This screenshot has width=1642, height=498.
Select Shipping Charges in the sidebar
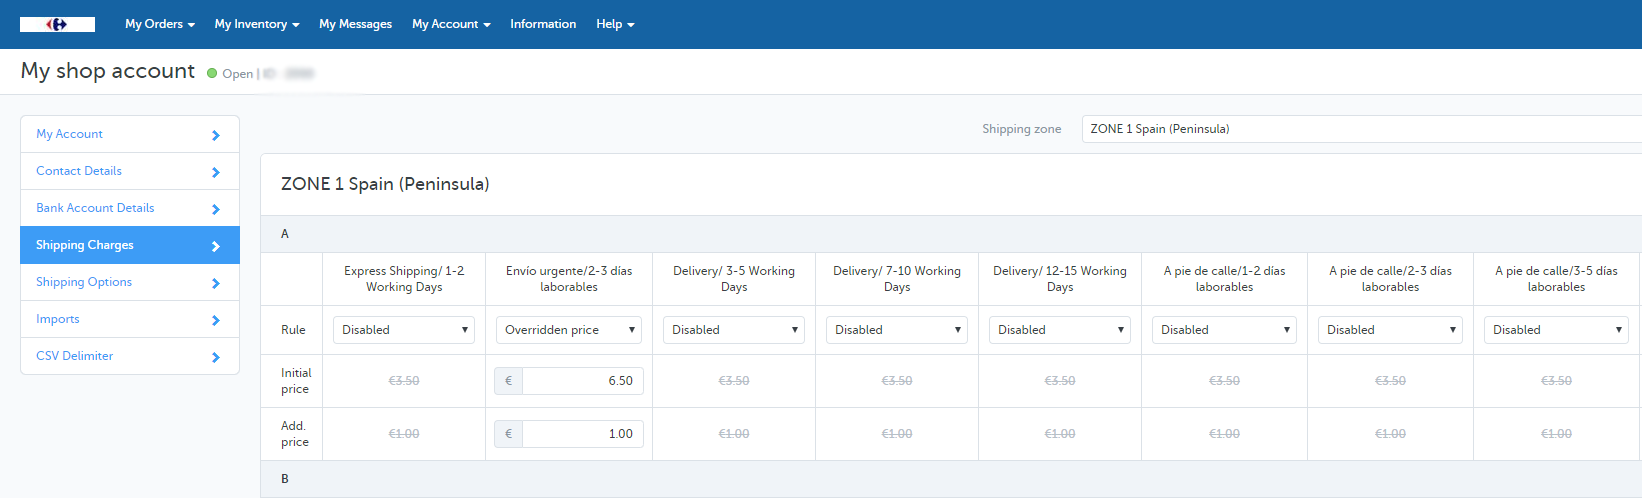pyautogui.click(x=130, y=245)
